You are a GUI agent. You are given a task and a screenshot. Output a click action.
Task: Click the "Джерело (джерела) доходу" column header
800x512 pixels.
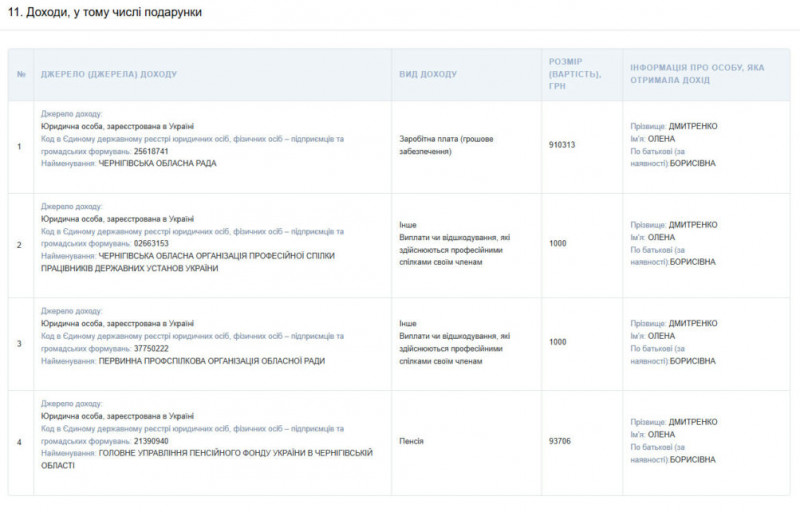click(x=109, y=74)
